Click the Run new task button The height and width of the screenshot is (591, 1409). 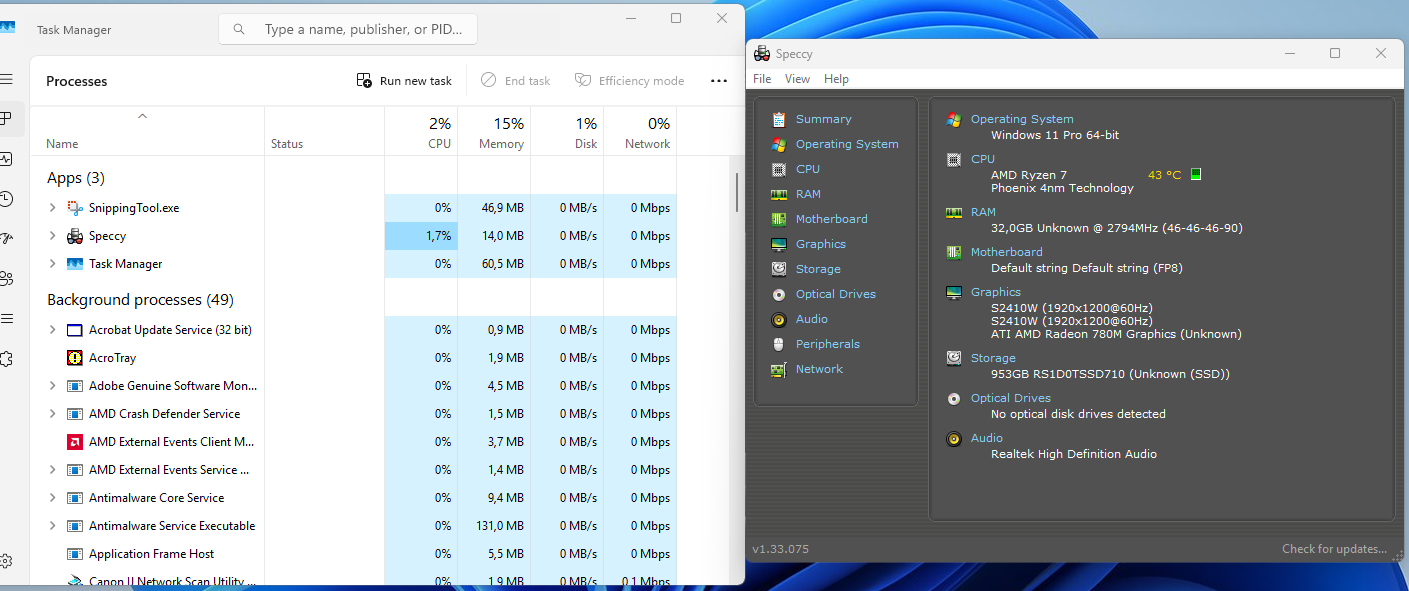(x=403, y=80)
